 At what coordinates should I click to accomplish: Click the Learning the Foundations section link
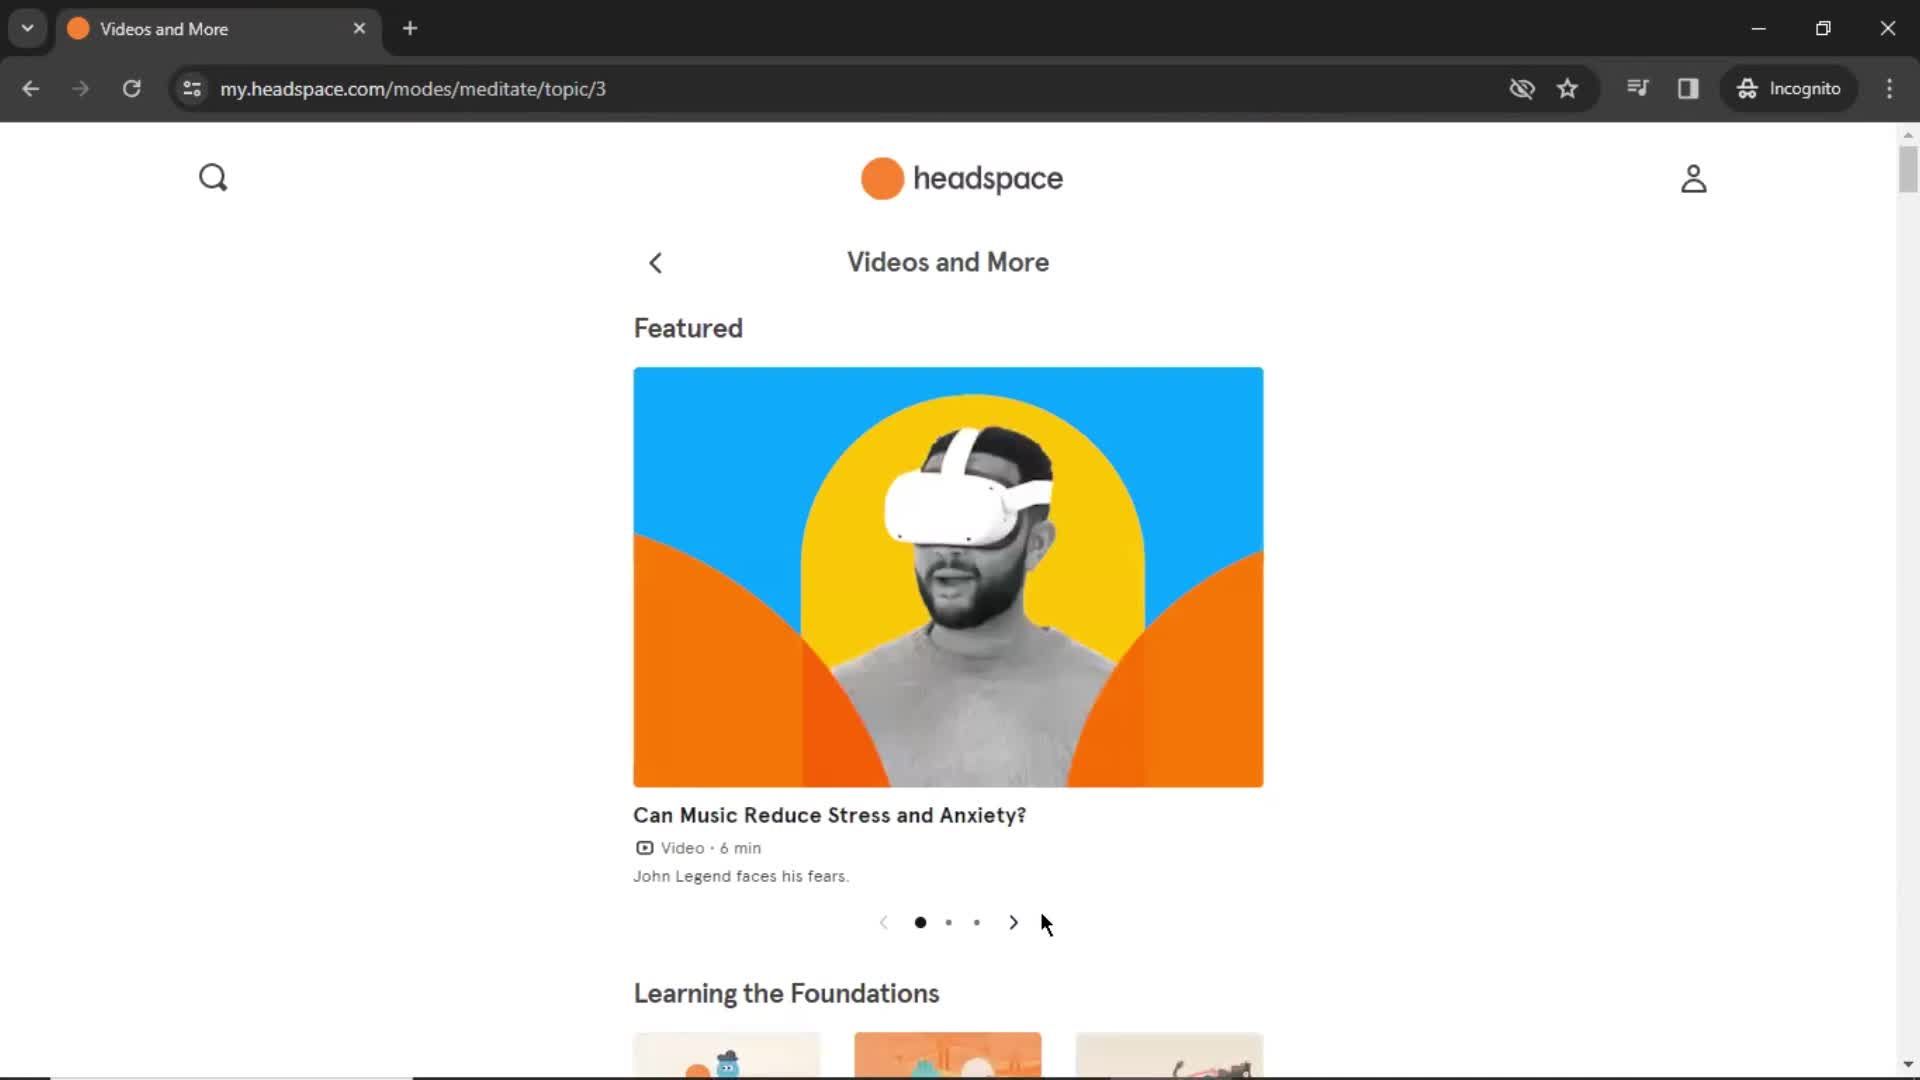(786, 993)
